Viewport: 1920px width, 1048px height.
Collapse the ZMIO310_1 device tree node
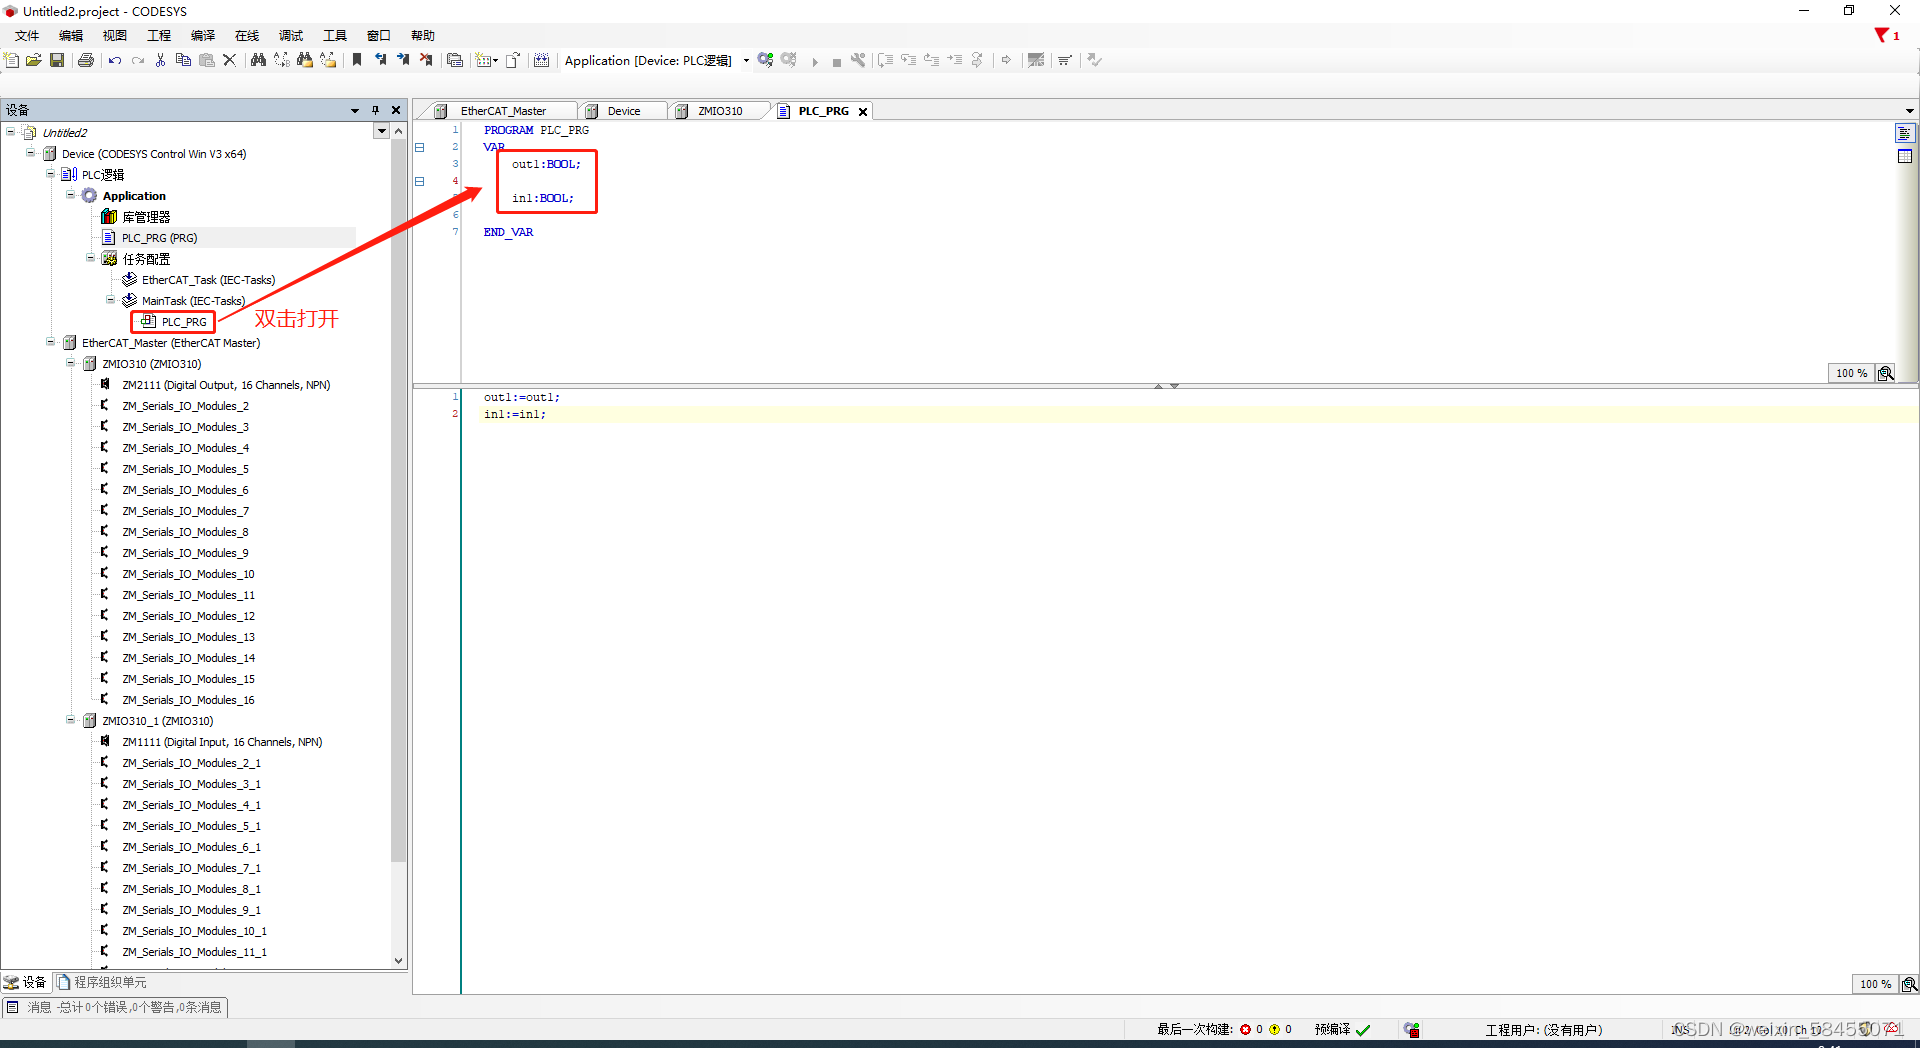click(70, 720)
